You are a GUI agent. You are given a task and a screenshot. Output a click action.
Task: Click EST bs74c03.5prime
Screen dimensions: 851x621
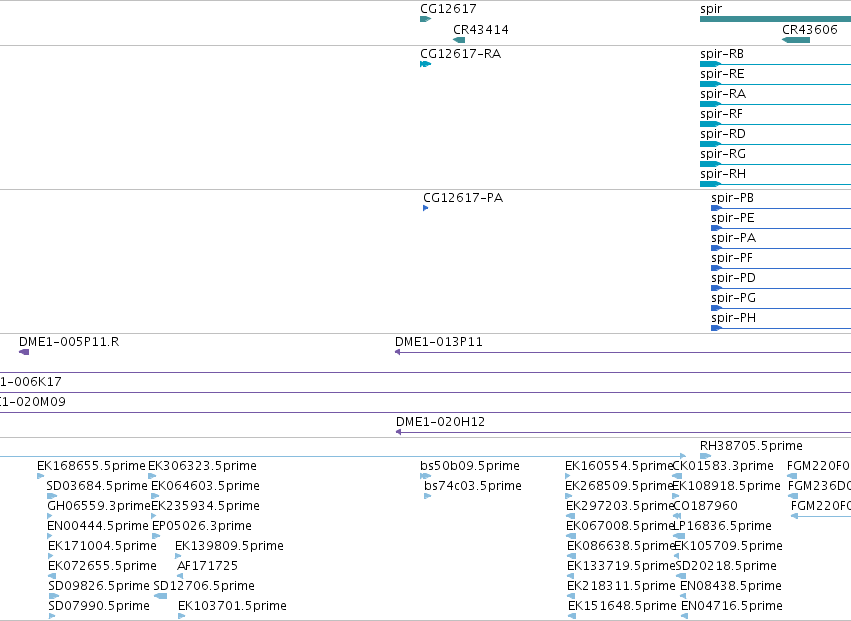pyautogui.click(x=473, y=486)
